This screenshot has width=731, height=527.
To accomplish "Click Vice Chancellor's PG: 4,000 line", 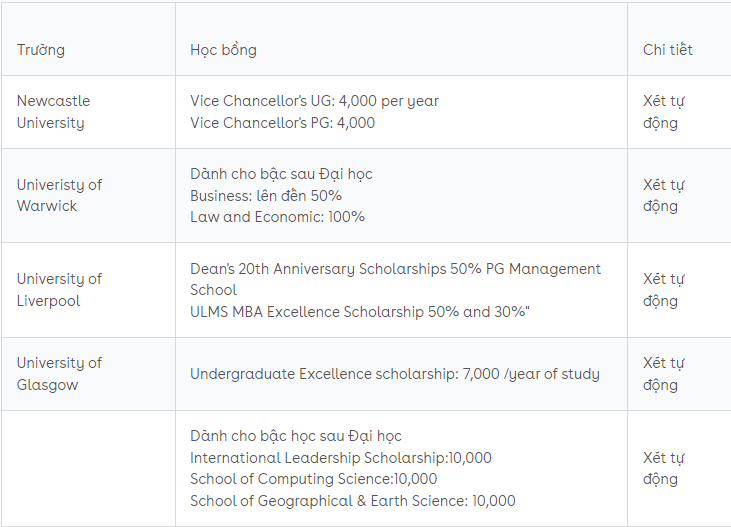I will pyautogui.click(x=282, y=123).
